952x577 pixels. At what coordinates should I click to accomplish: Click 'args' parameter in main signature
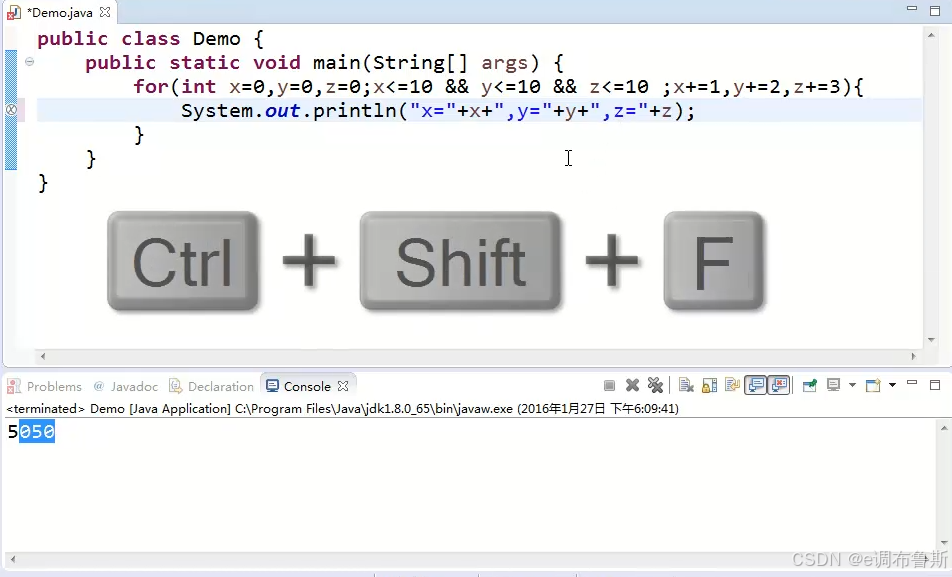tap(505, 63)
